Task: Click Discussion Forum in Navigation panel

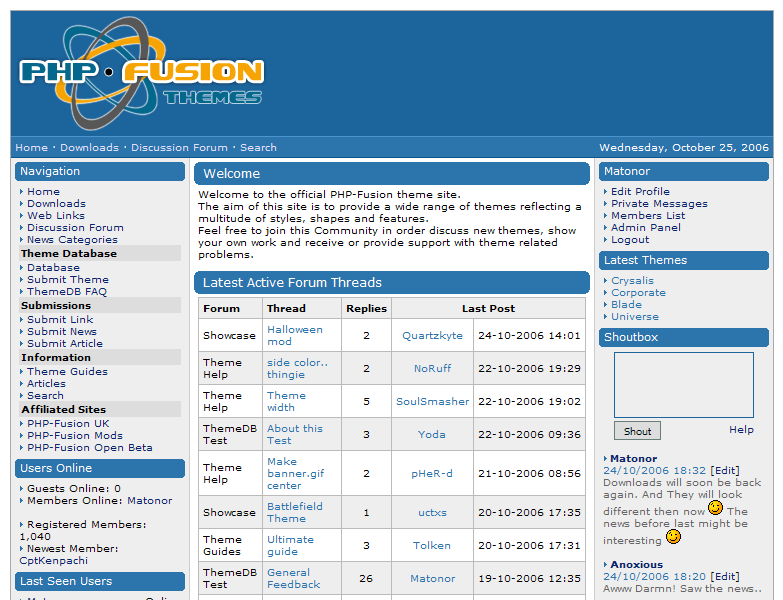Action: [75, 228]
